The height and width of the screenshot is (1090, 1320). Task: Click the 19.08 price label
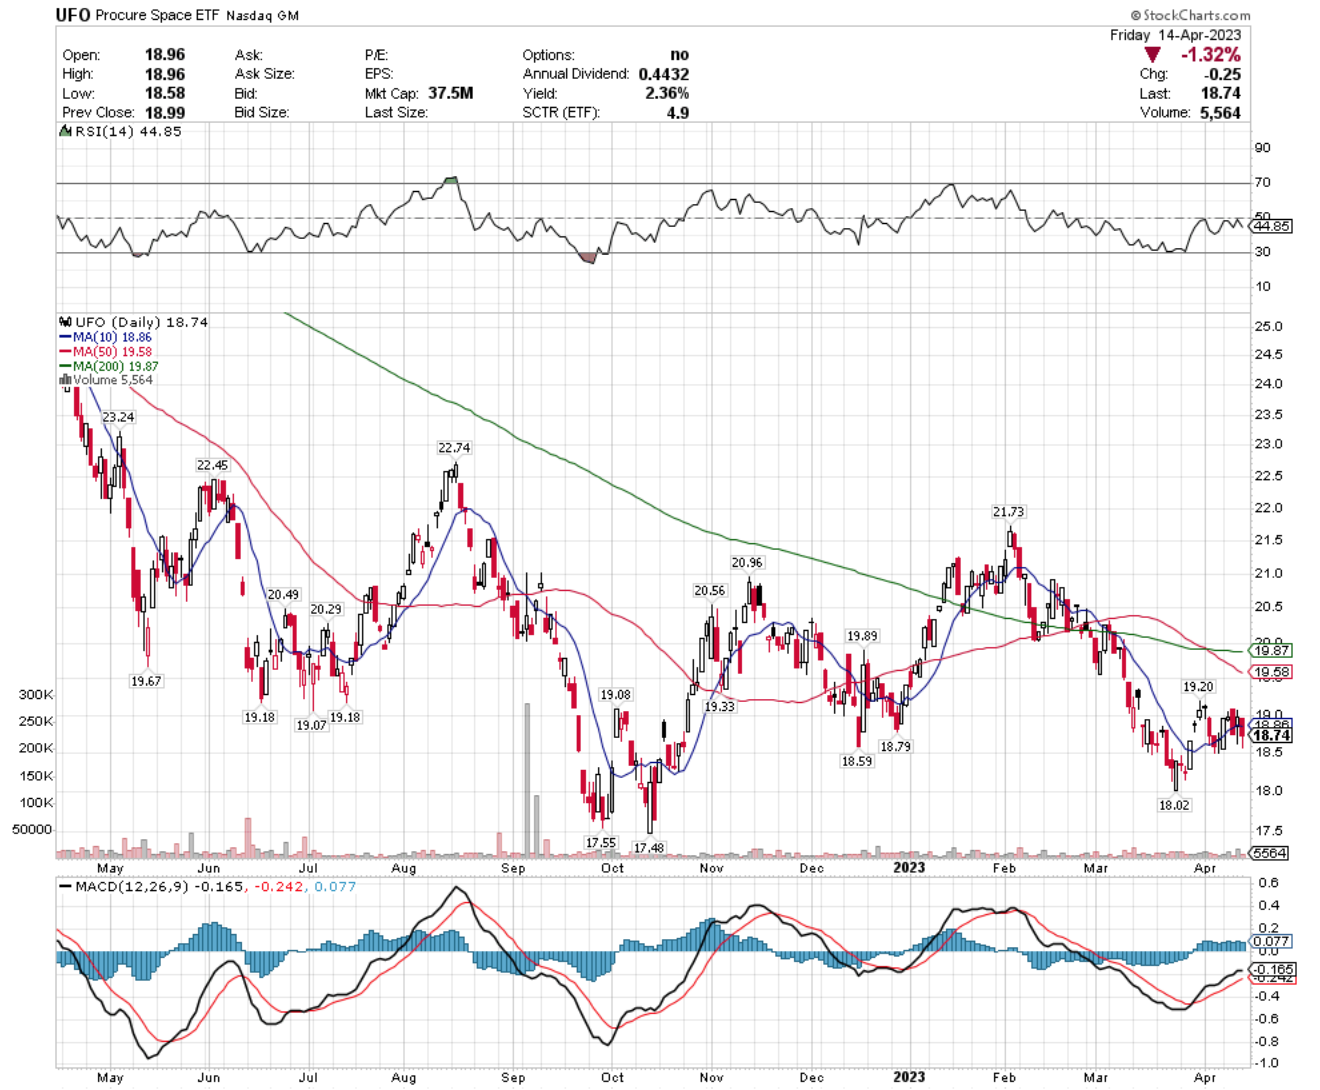615,694
